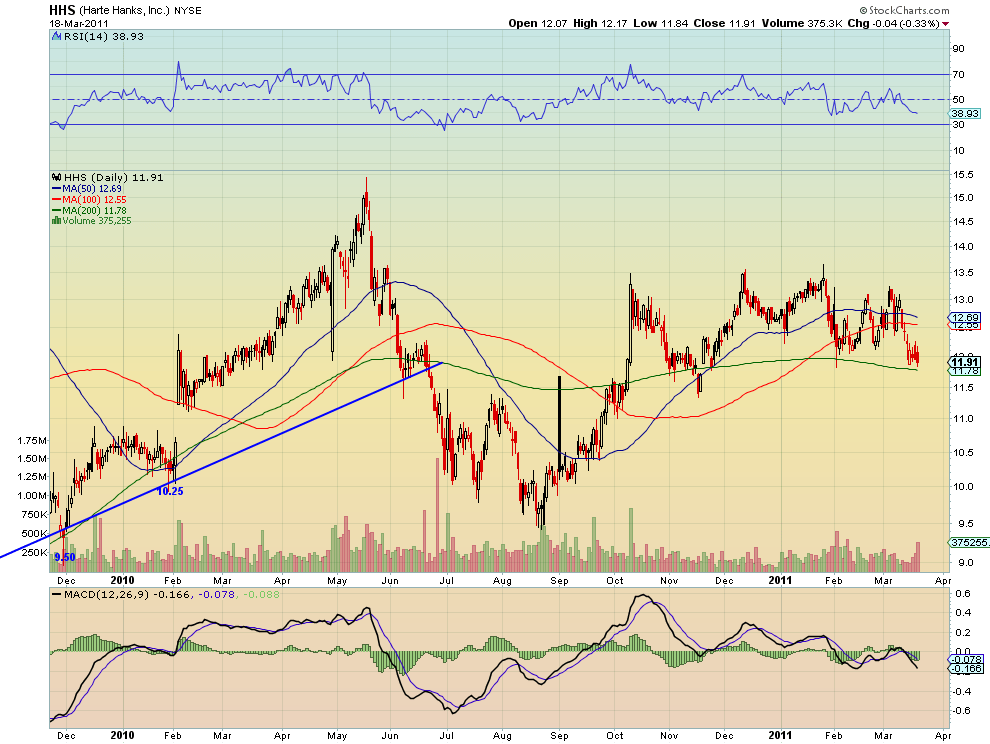Select the MA(50) blue legend line

(x=56, y=188)
